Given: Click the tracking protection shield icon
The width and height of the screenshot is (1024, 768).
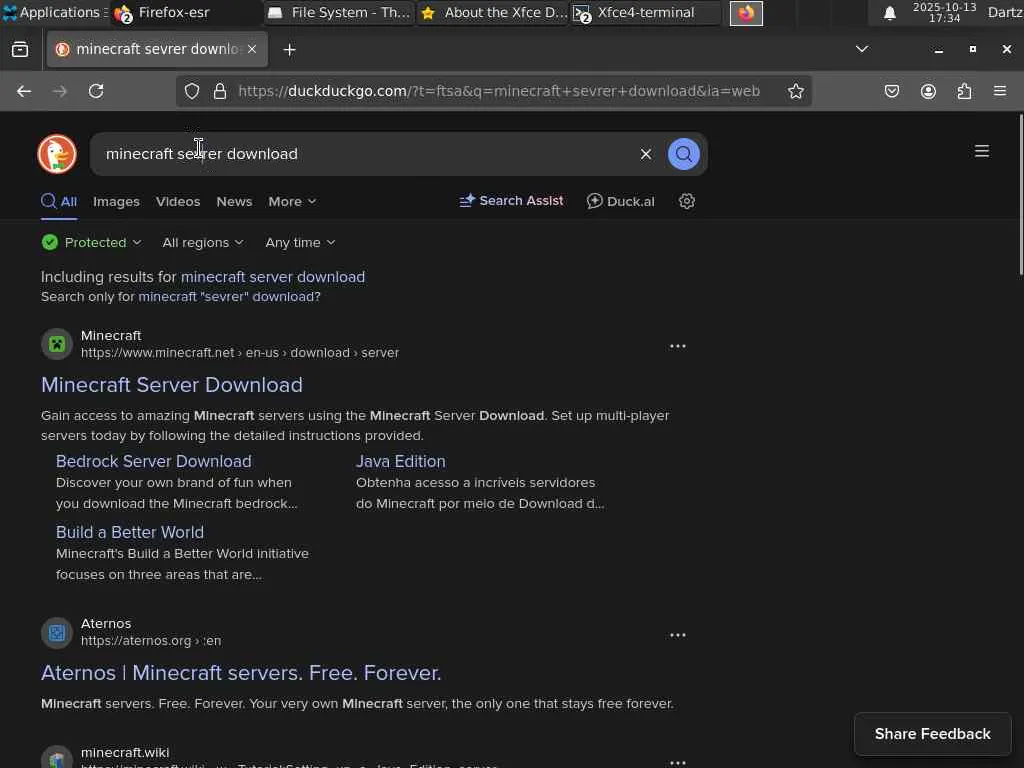Looking at the screenshot, I should click(191, 91).
